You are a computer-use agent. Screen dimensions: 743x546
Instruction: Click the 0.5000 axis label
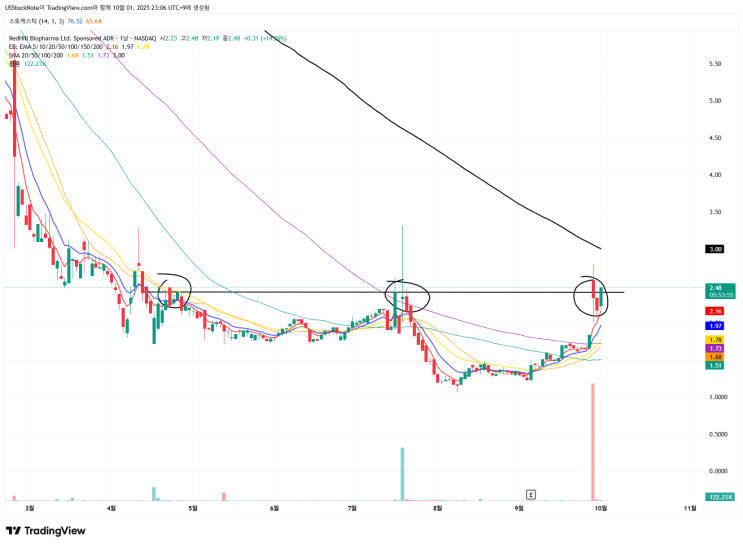[718, 434]
